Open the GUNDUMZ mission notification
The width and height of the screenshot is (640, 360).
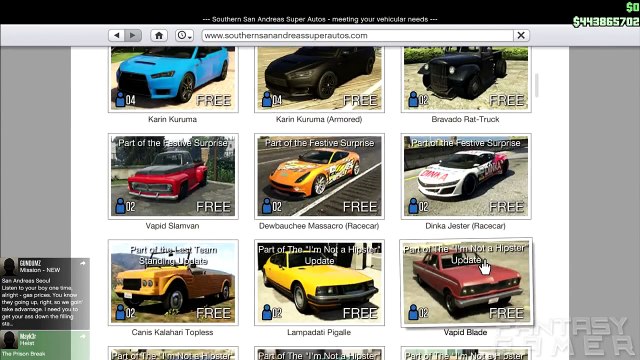coord(44,293)
